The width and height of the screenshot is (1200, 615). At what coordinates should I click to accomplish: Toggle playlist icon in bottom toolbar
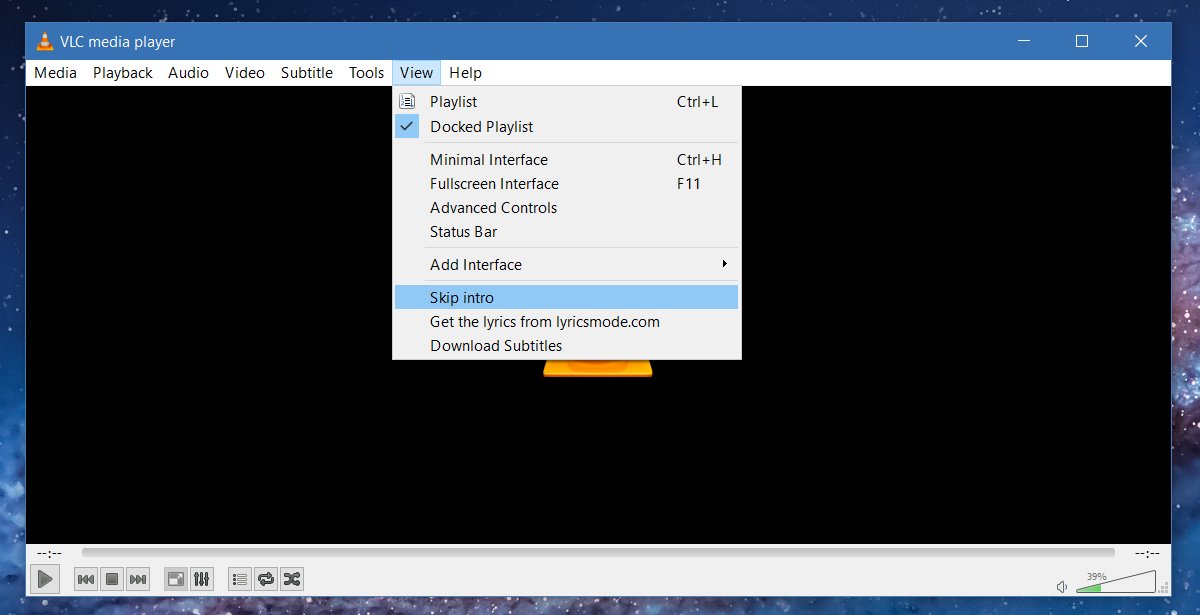pyautogui.click(x=240, y=578)
